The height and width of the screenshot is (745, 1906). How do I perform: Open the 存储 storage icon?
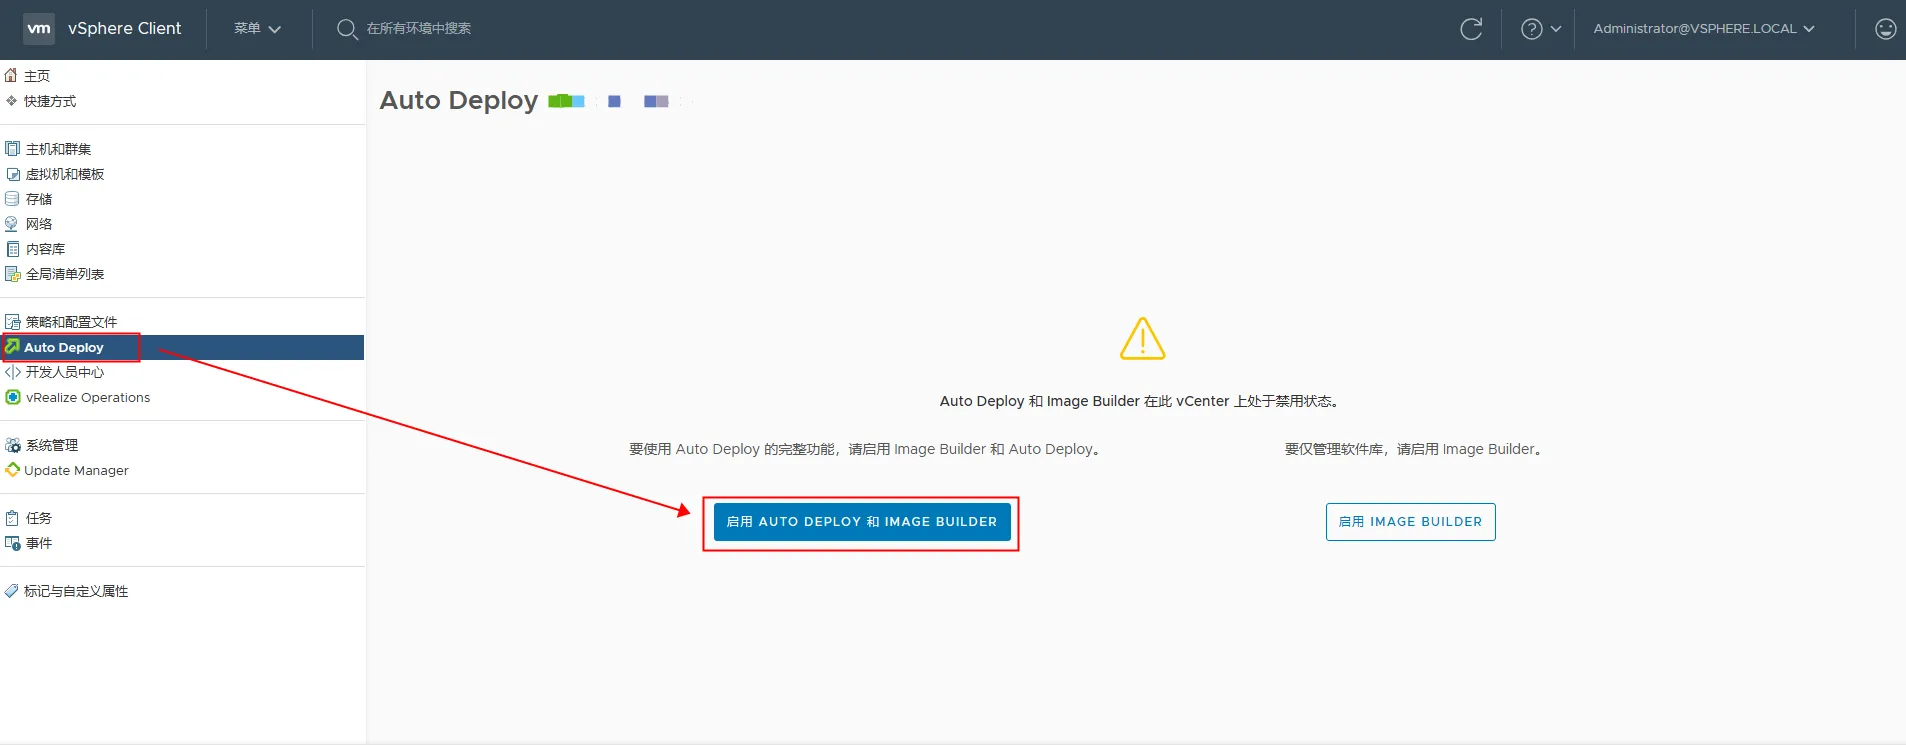coord(12,199)
